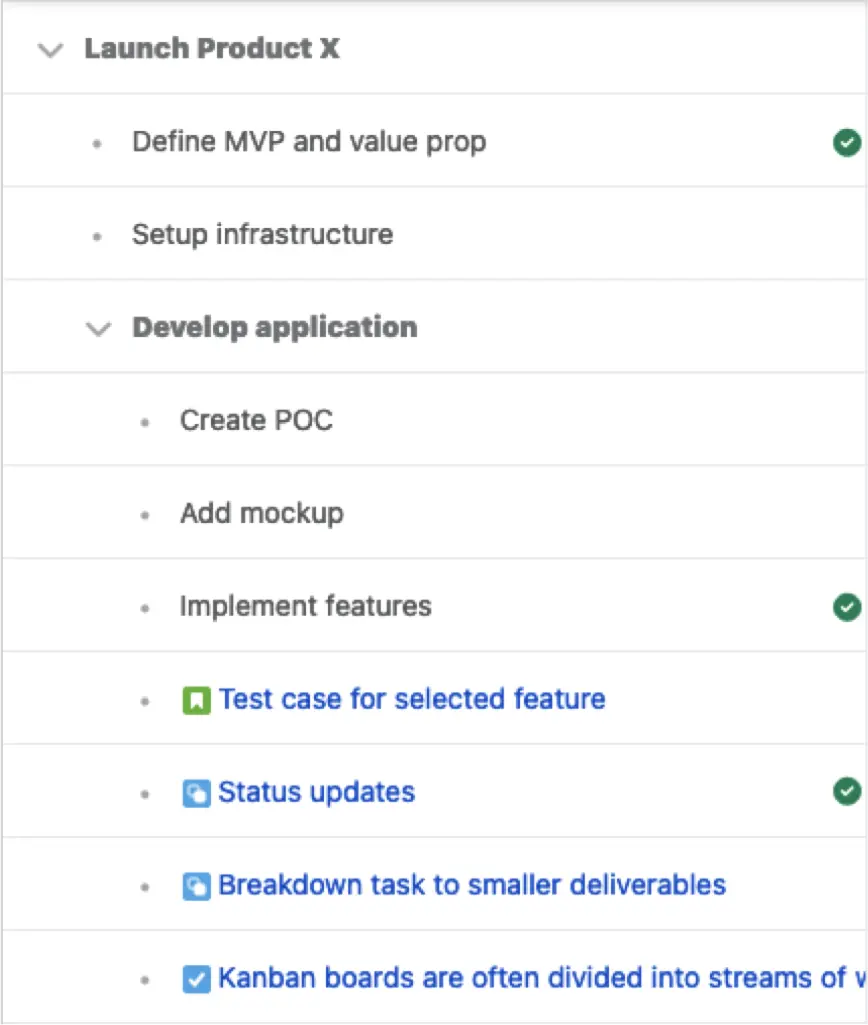The width and height of the screenshot is (868, 1025).
Task: Collapse the Launch Product X section
Action: pyautogui.click(x=50, y=50)
